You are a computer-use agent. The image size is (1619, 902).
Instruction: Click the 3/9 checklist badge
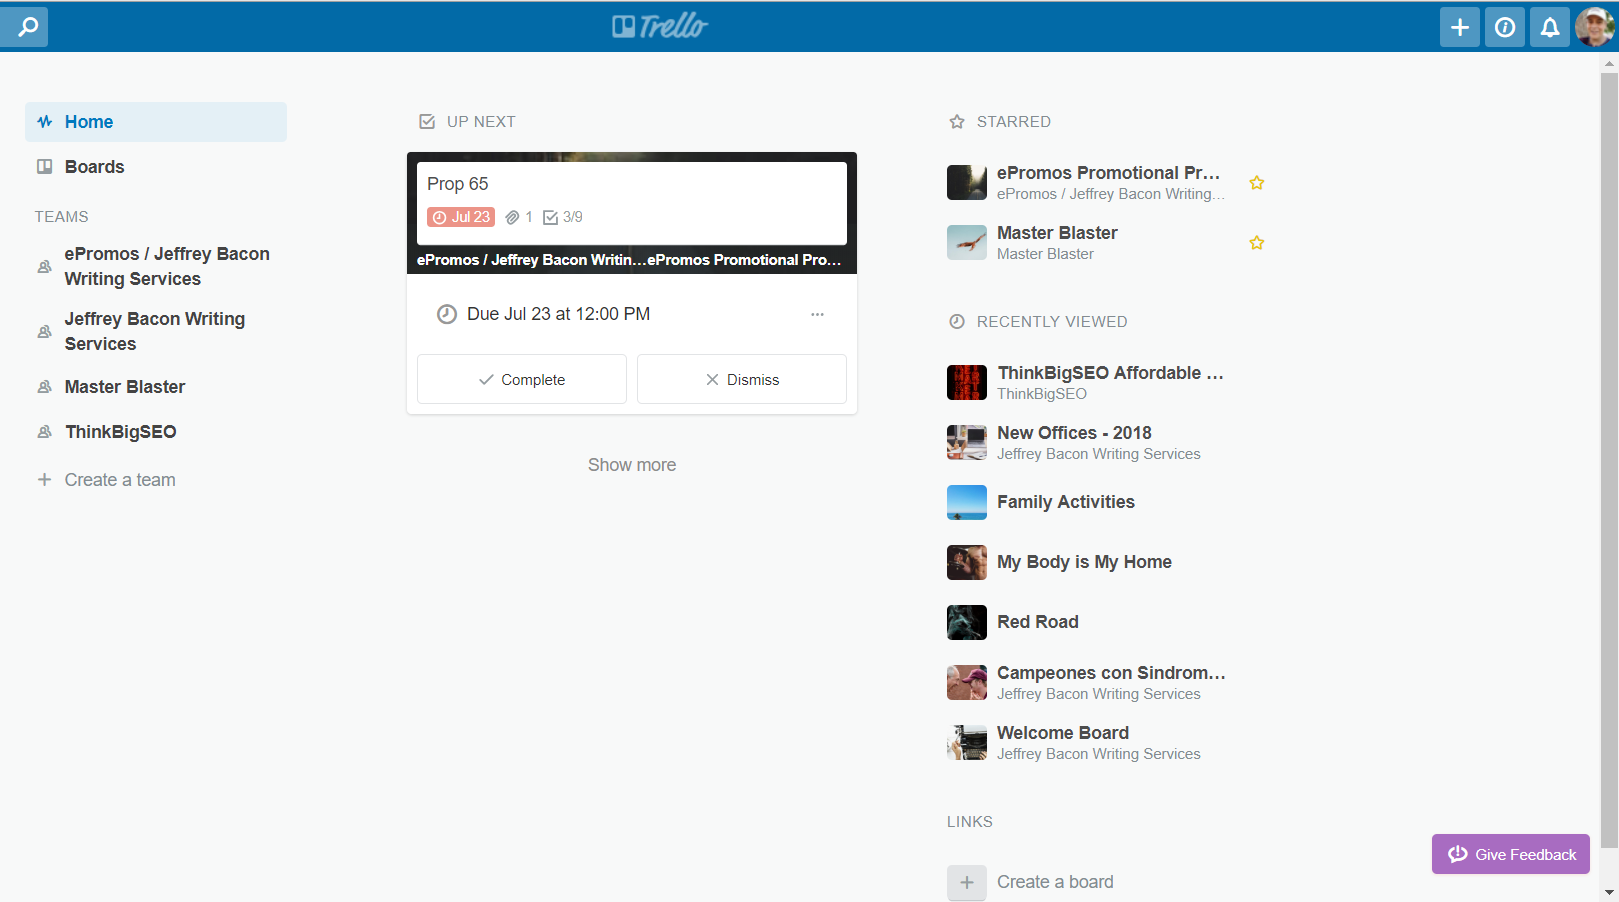pyautogui.click(x=563, y=217)
